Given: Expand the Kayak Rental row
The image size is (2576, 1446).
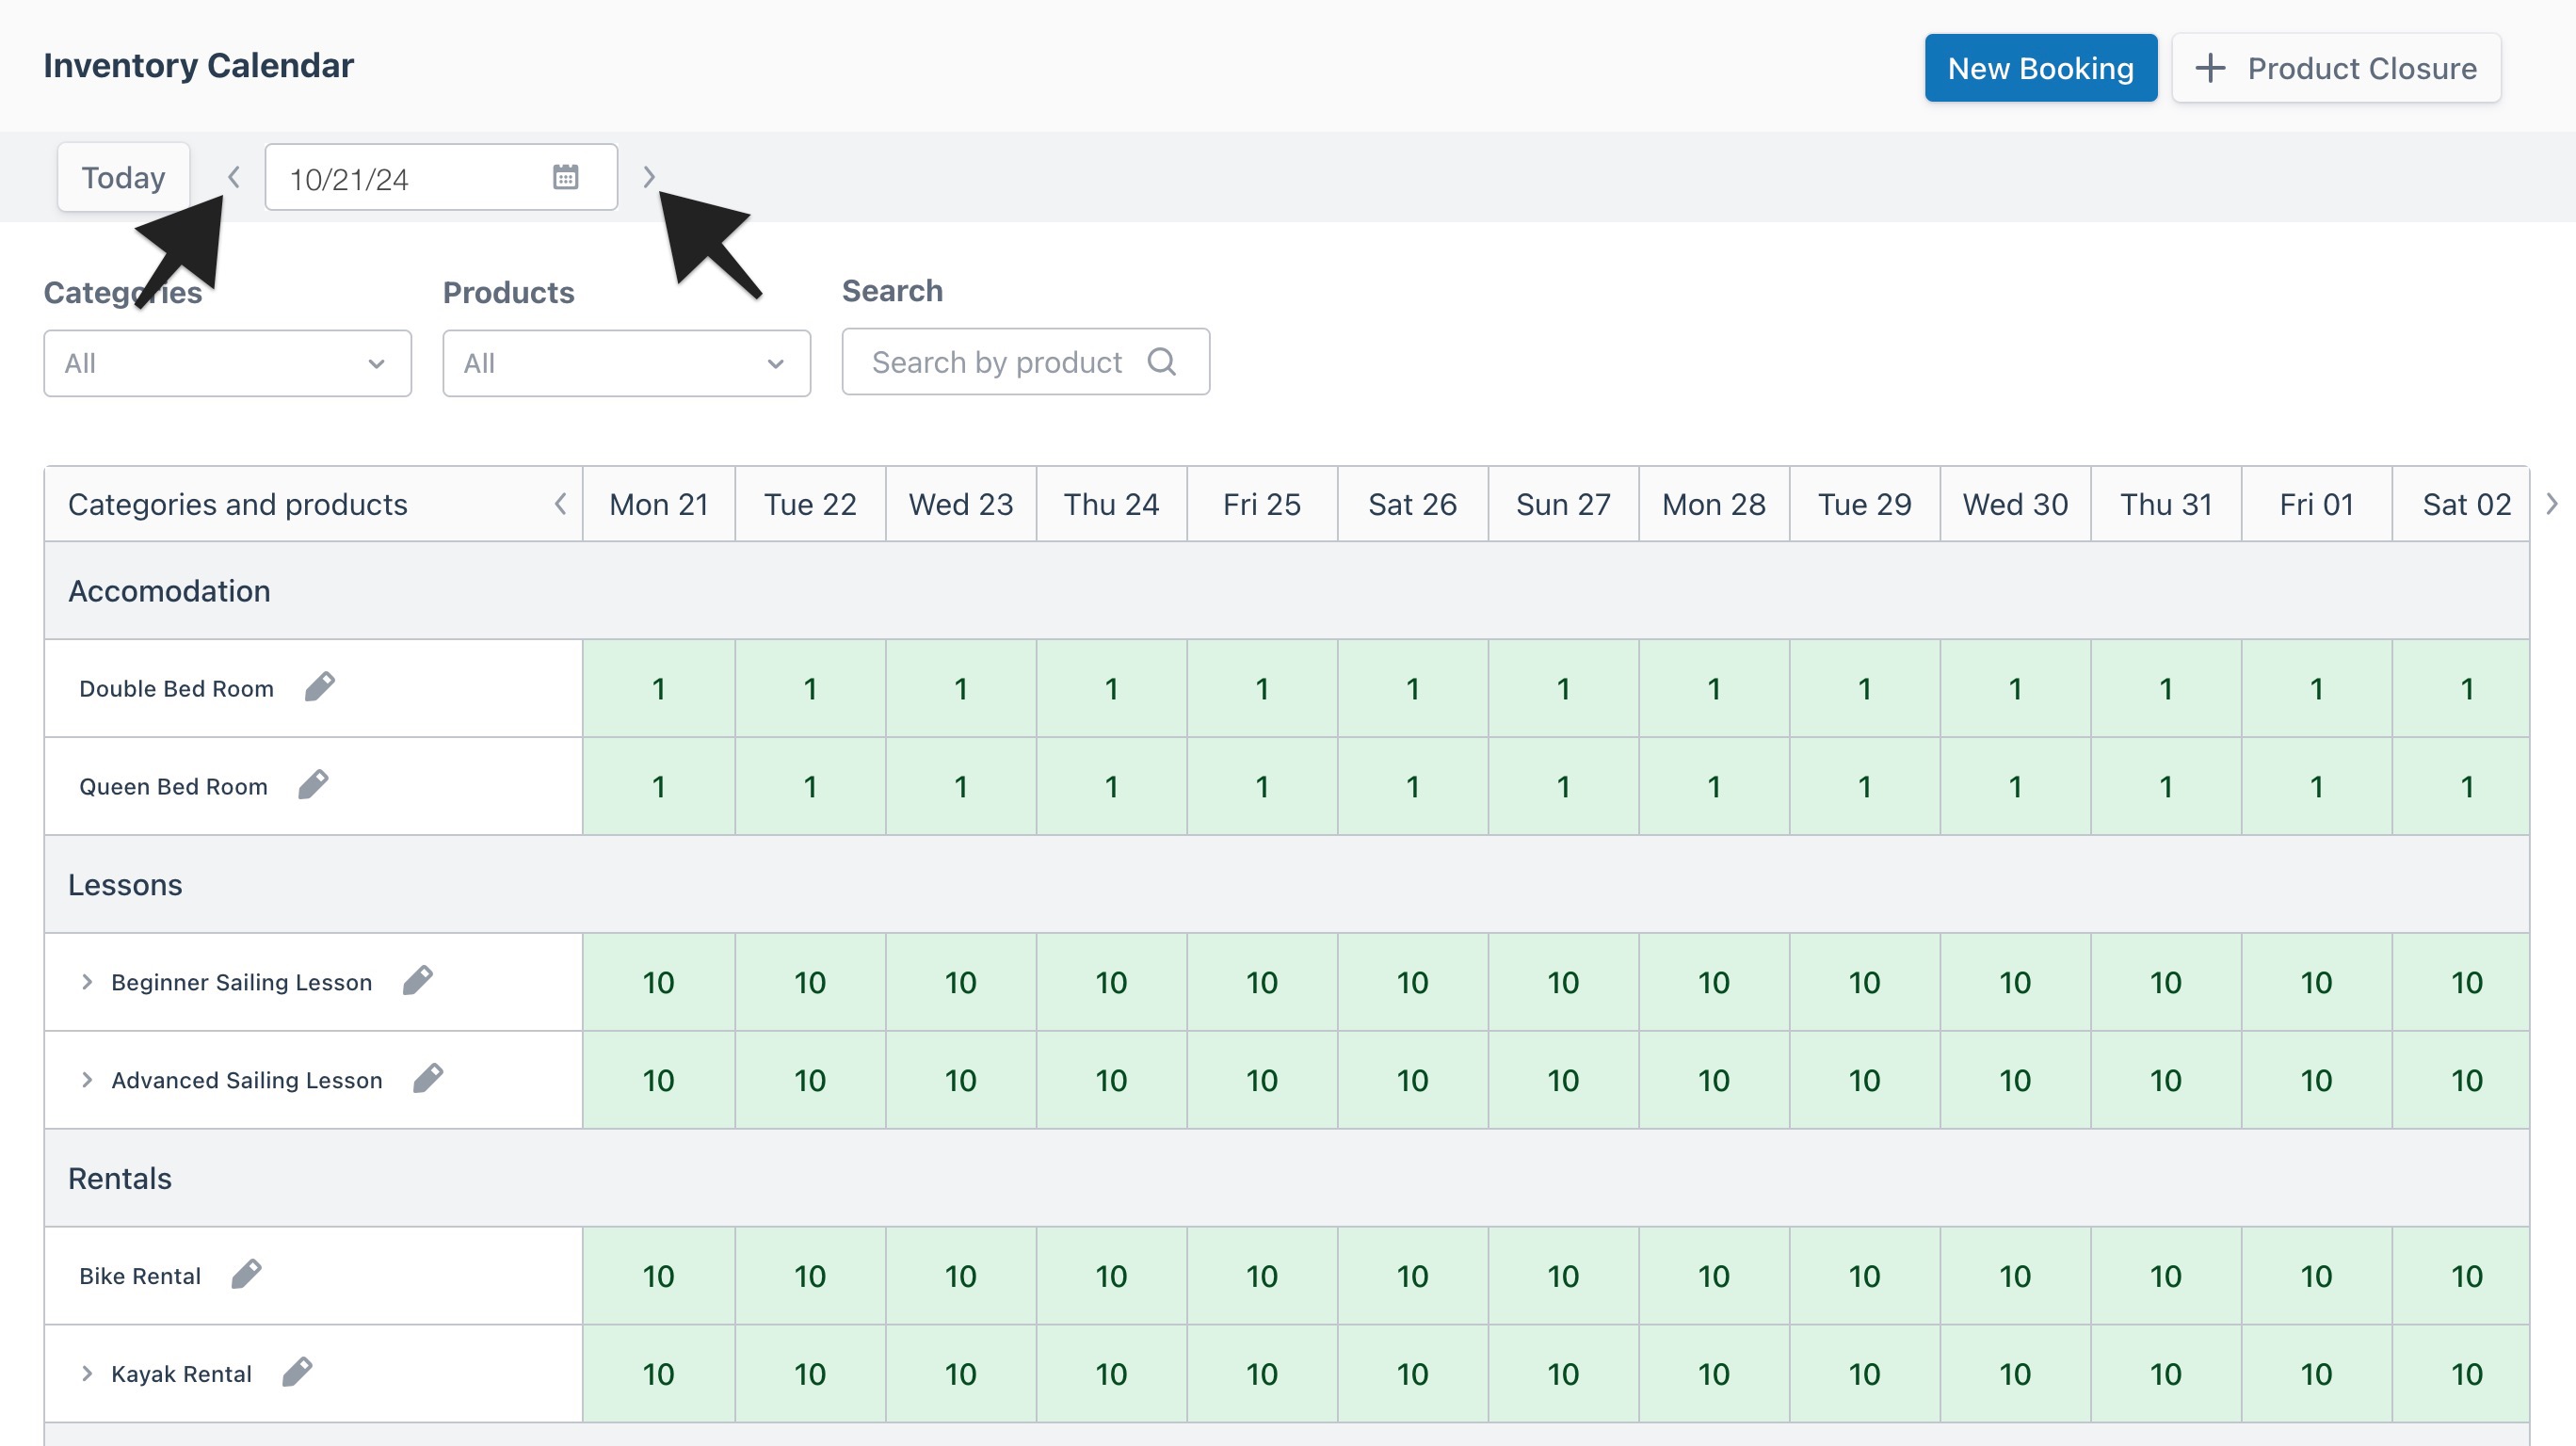Looking at the screenshot, I should coord(87,1374).
